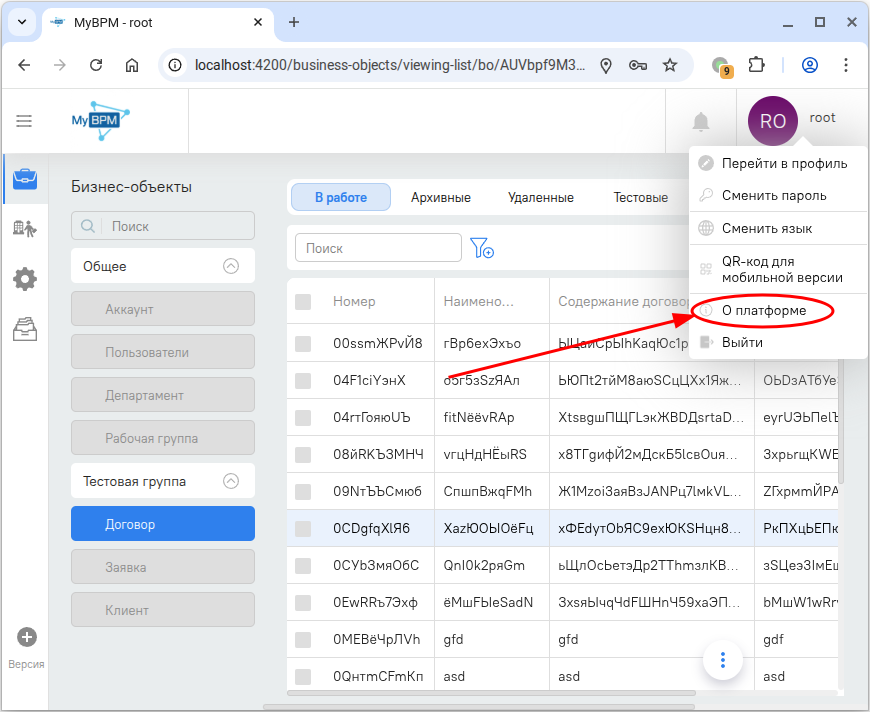Collapse the Тестовая группа section
Image resolution: width=870 pixels, height=712 pixels.
(231, 481)
